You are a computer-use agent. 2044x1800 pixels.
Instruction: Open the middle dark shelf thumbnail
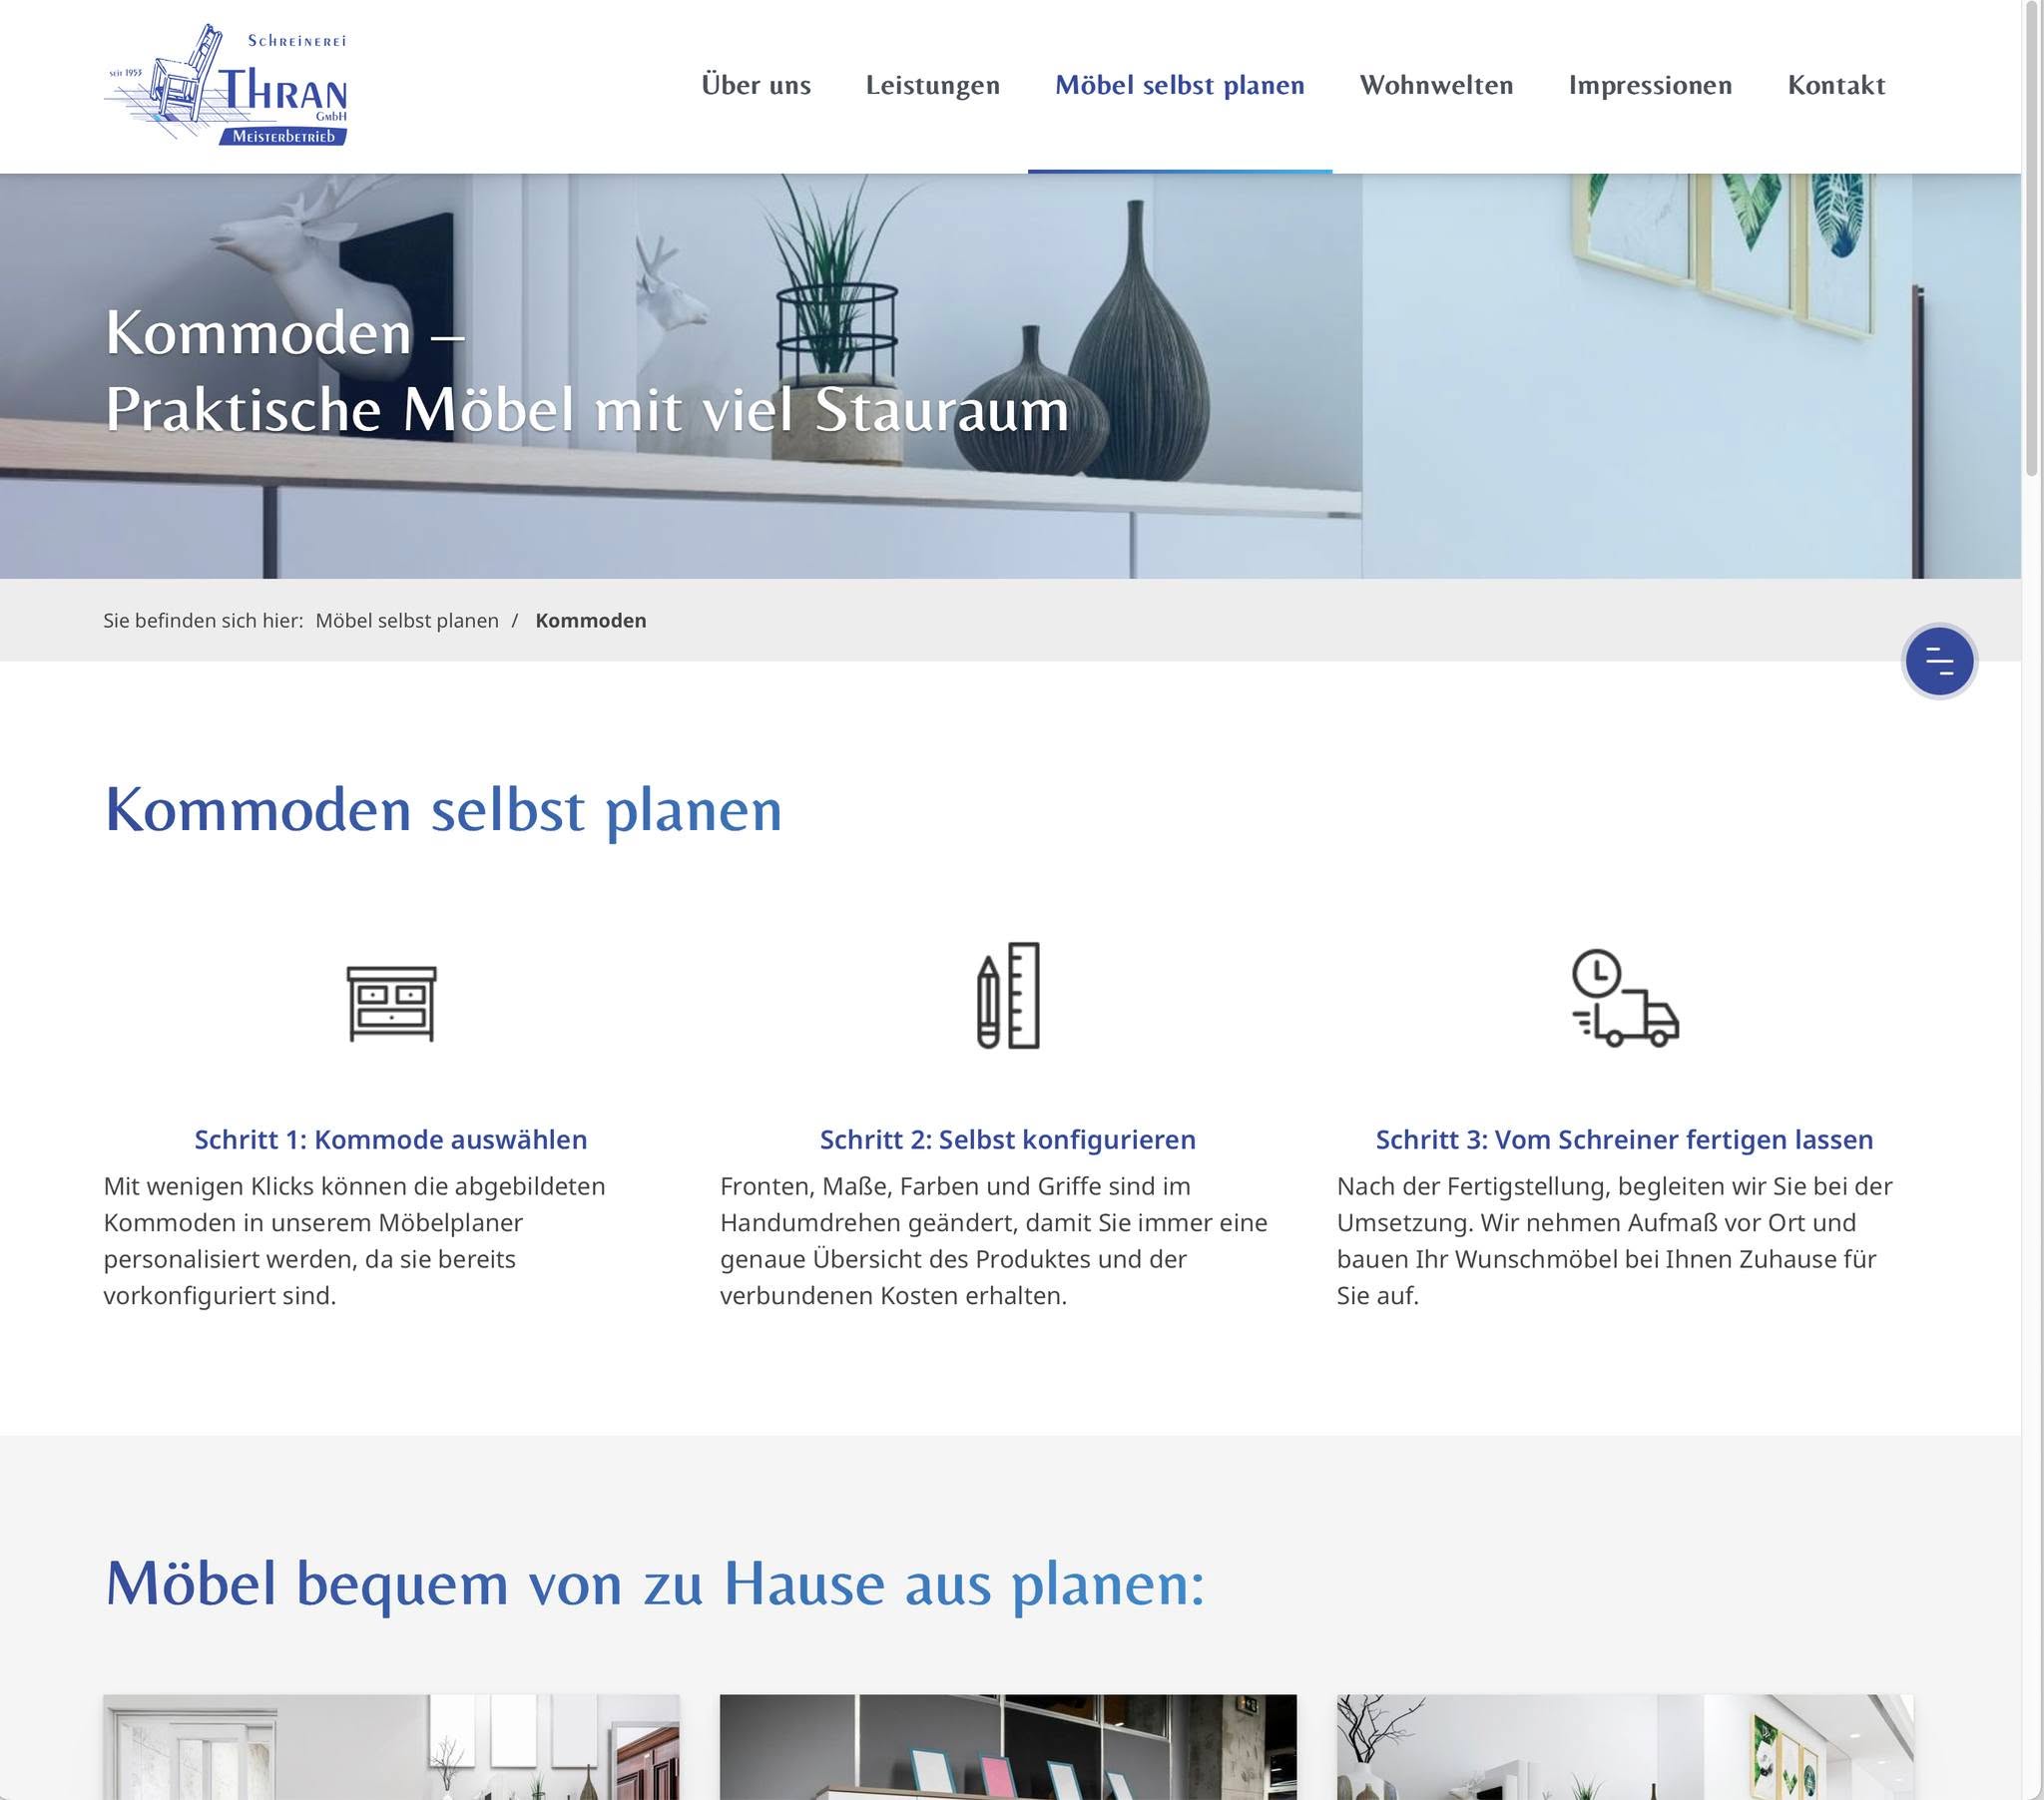(x=1007, y=1746)
